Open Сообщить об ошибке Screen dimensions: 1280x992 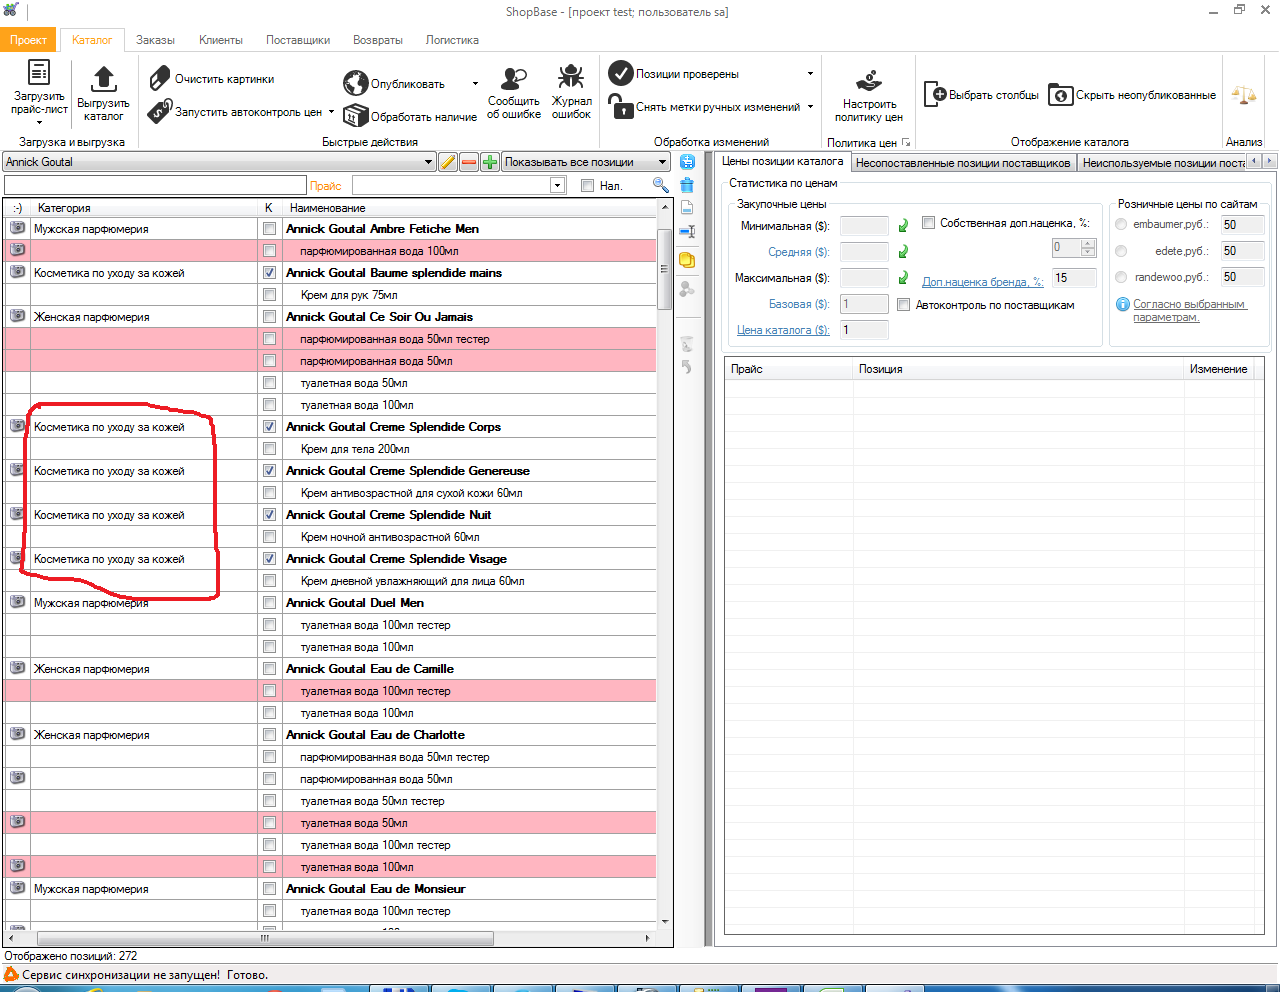click(514, 92)
